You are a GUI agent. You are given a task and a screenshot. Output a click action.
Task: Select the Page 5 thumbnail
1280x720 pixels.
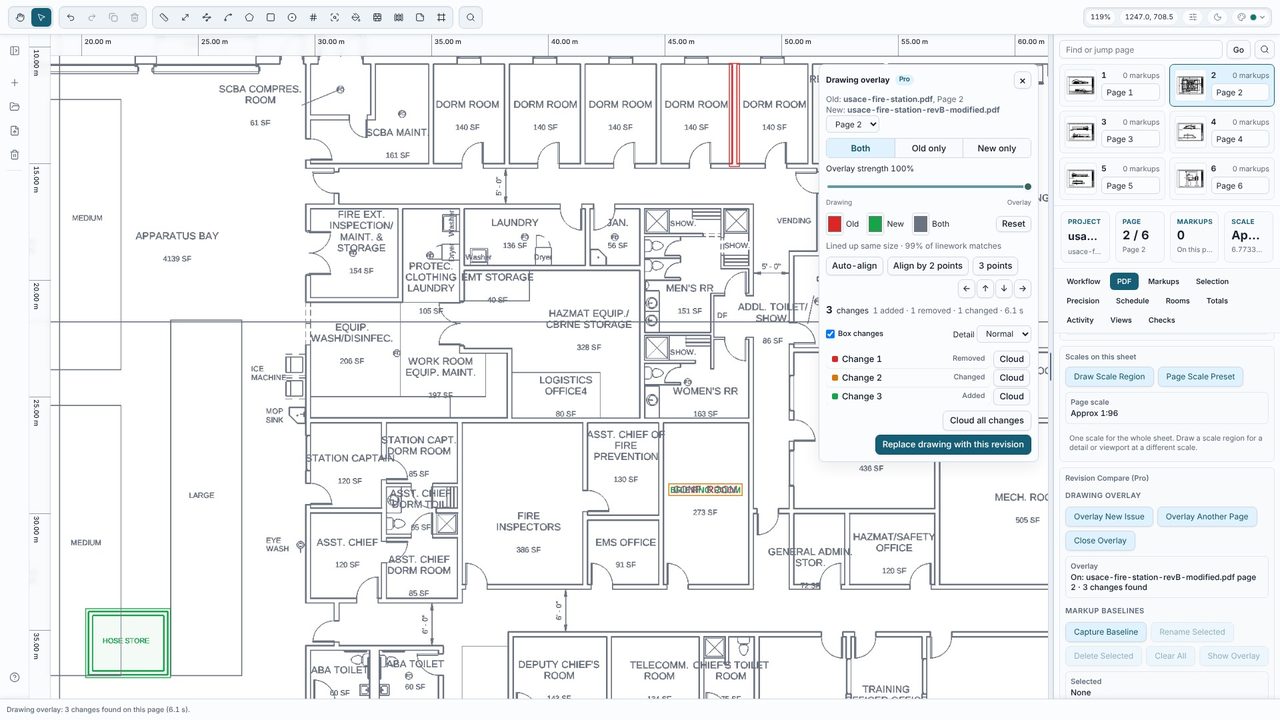click(1112, 178)
